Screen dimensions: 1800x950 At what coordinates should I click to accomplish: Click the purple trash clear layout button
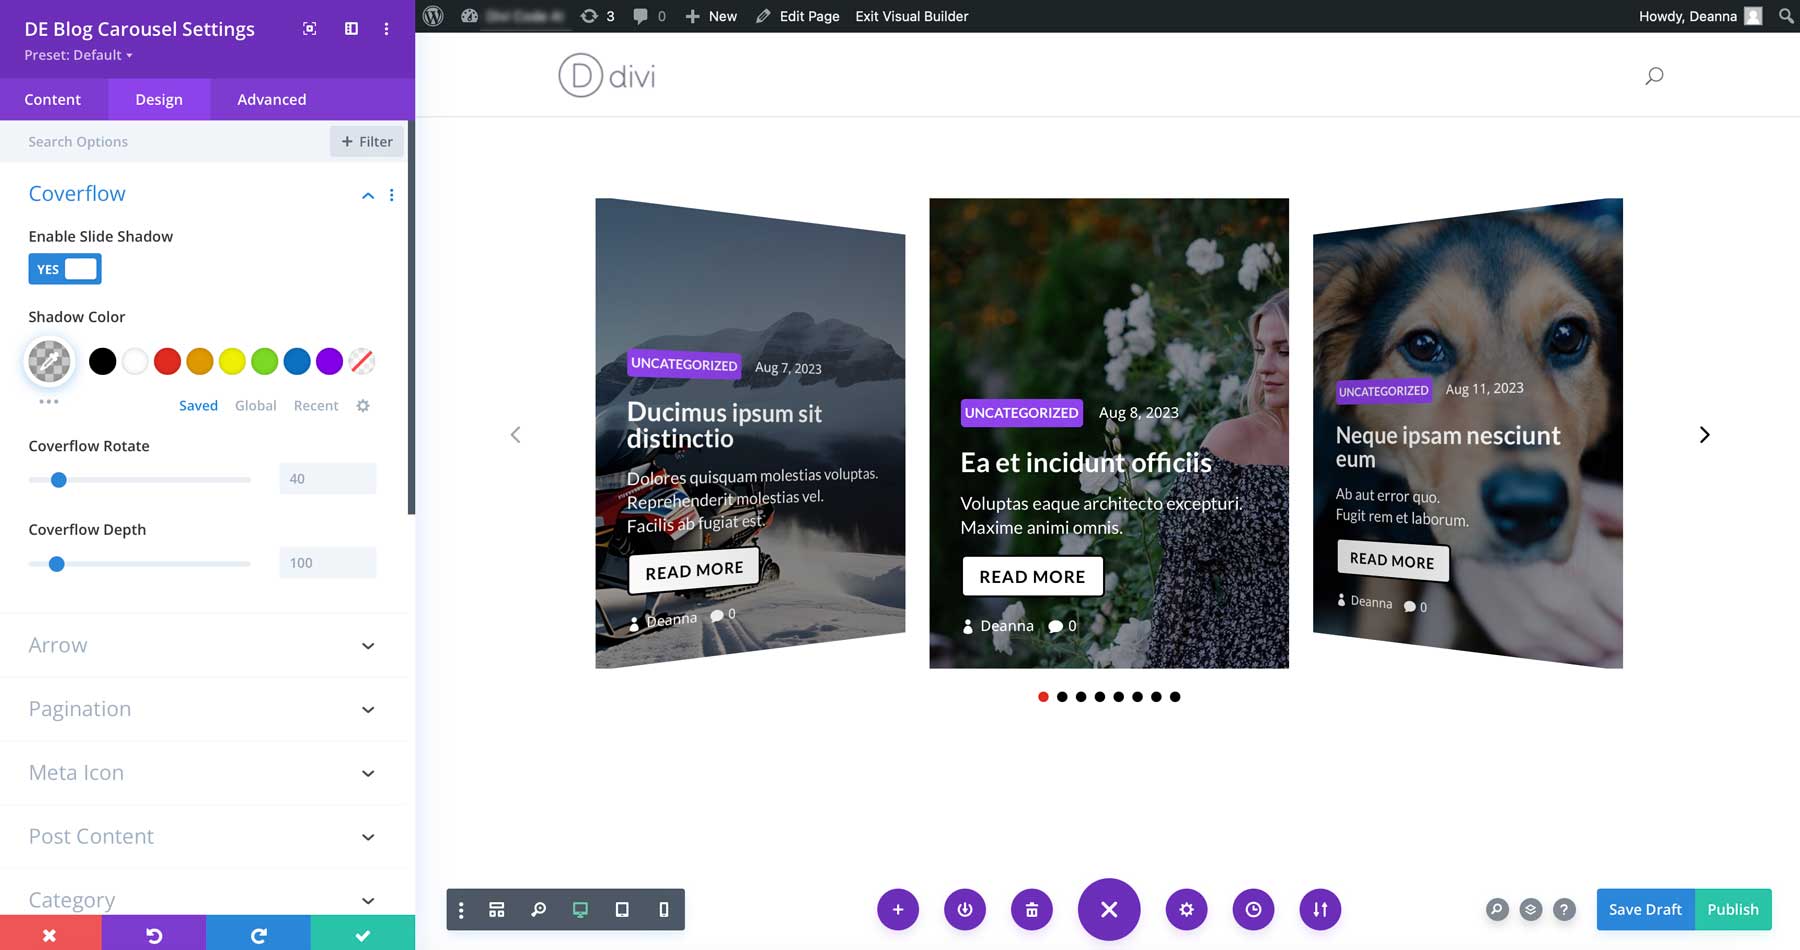pos(1032,910)
